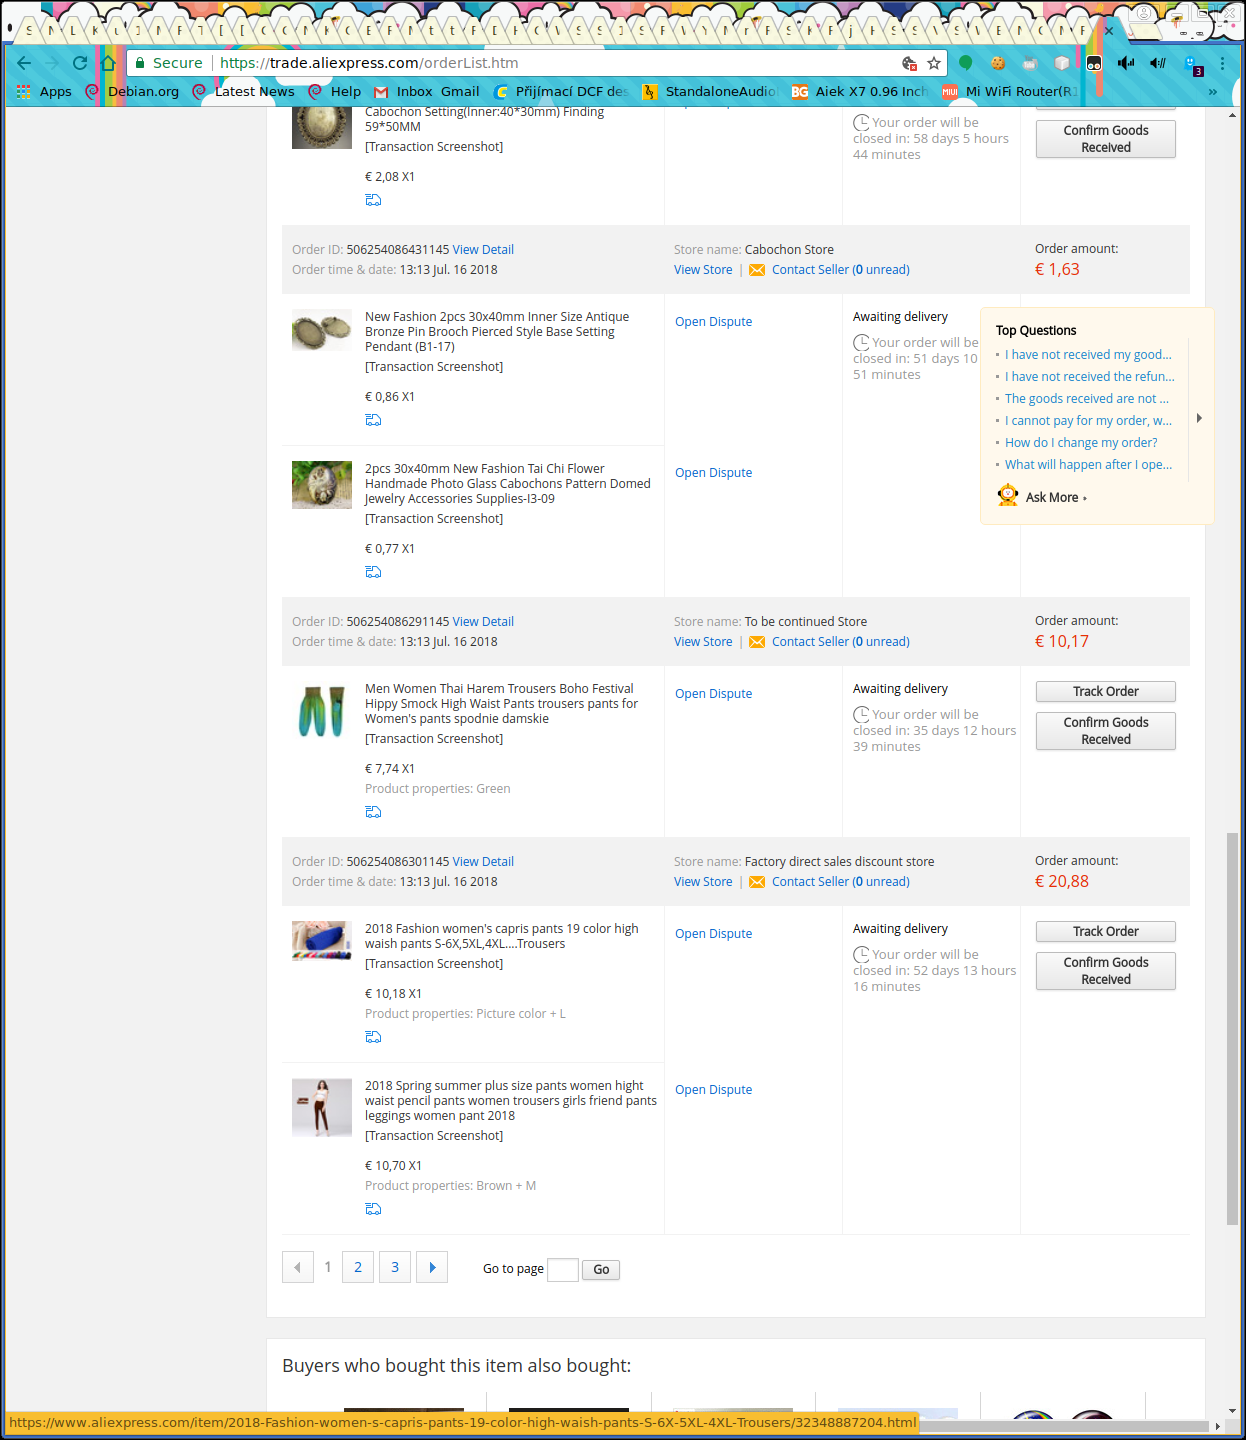Click the logistics truck icon under Cabochon Setting item

coord(373,200)
